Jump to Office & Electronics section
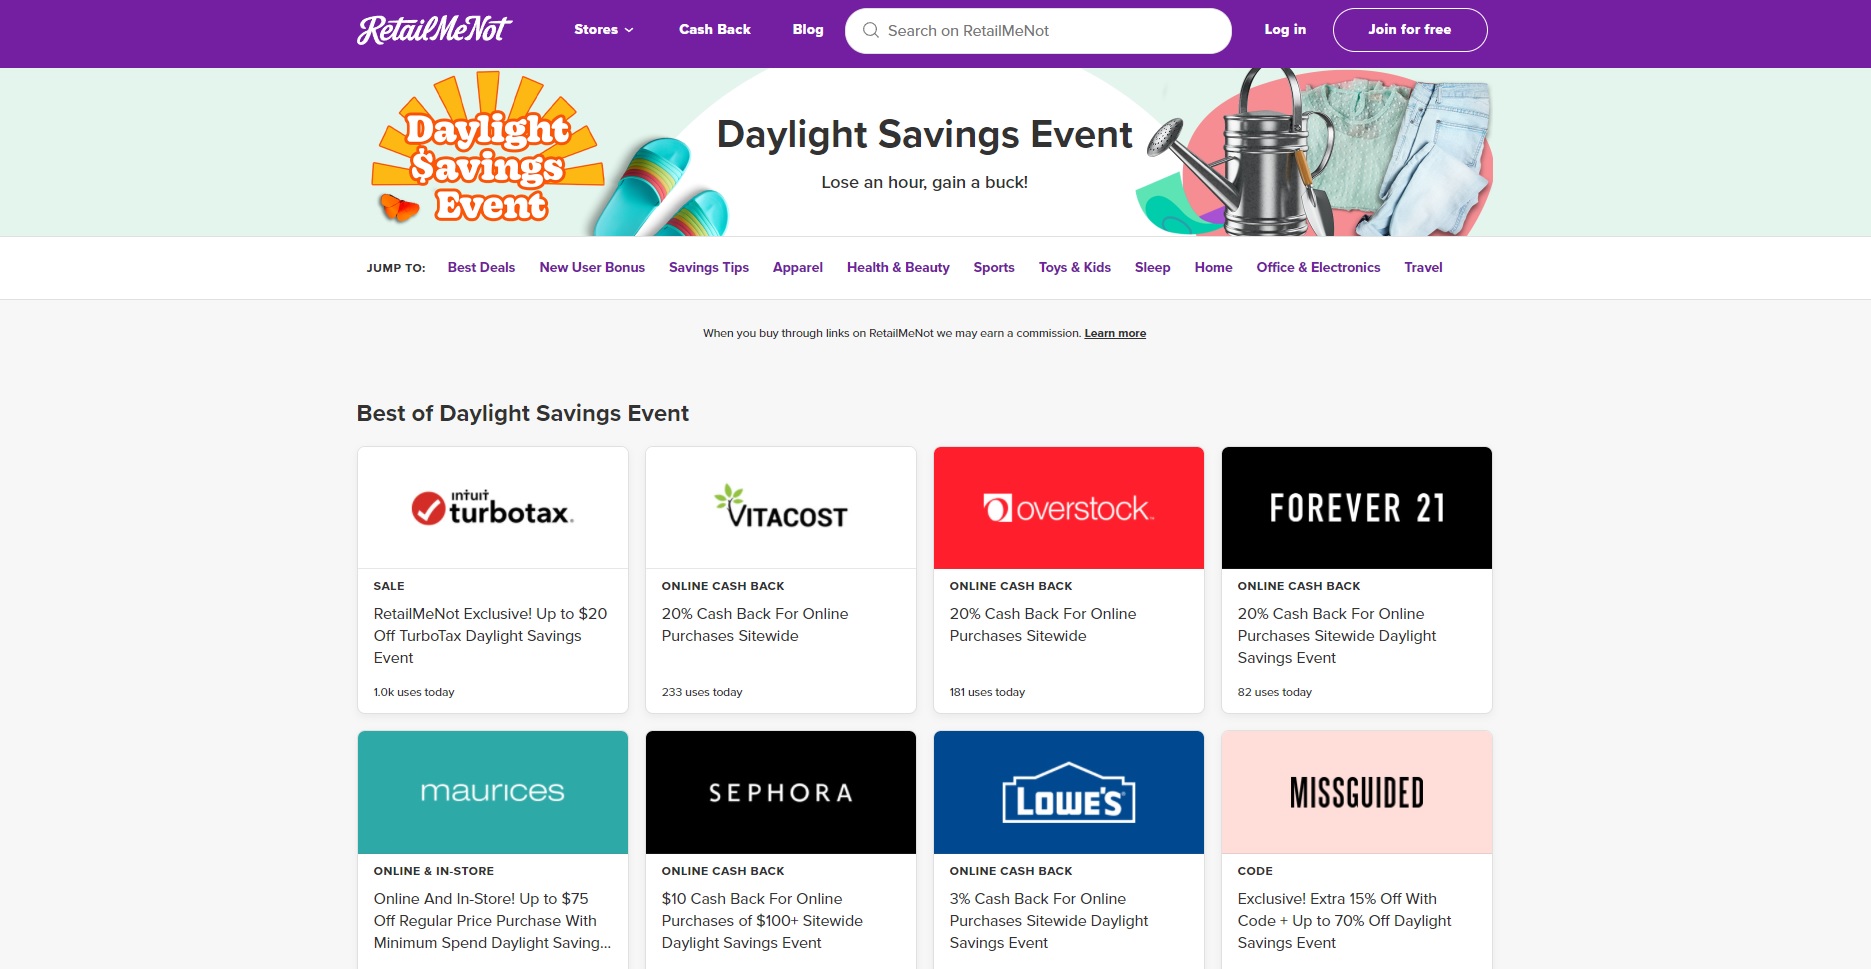This screenshot has width=1871, height=969. point(1318,267)
